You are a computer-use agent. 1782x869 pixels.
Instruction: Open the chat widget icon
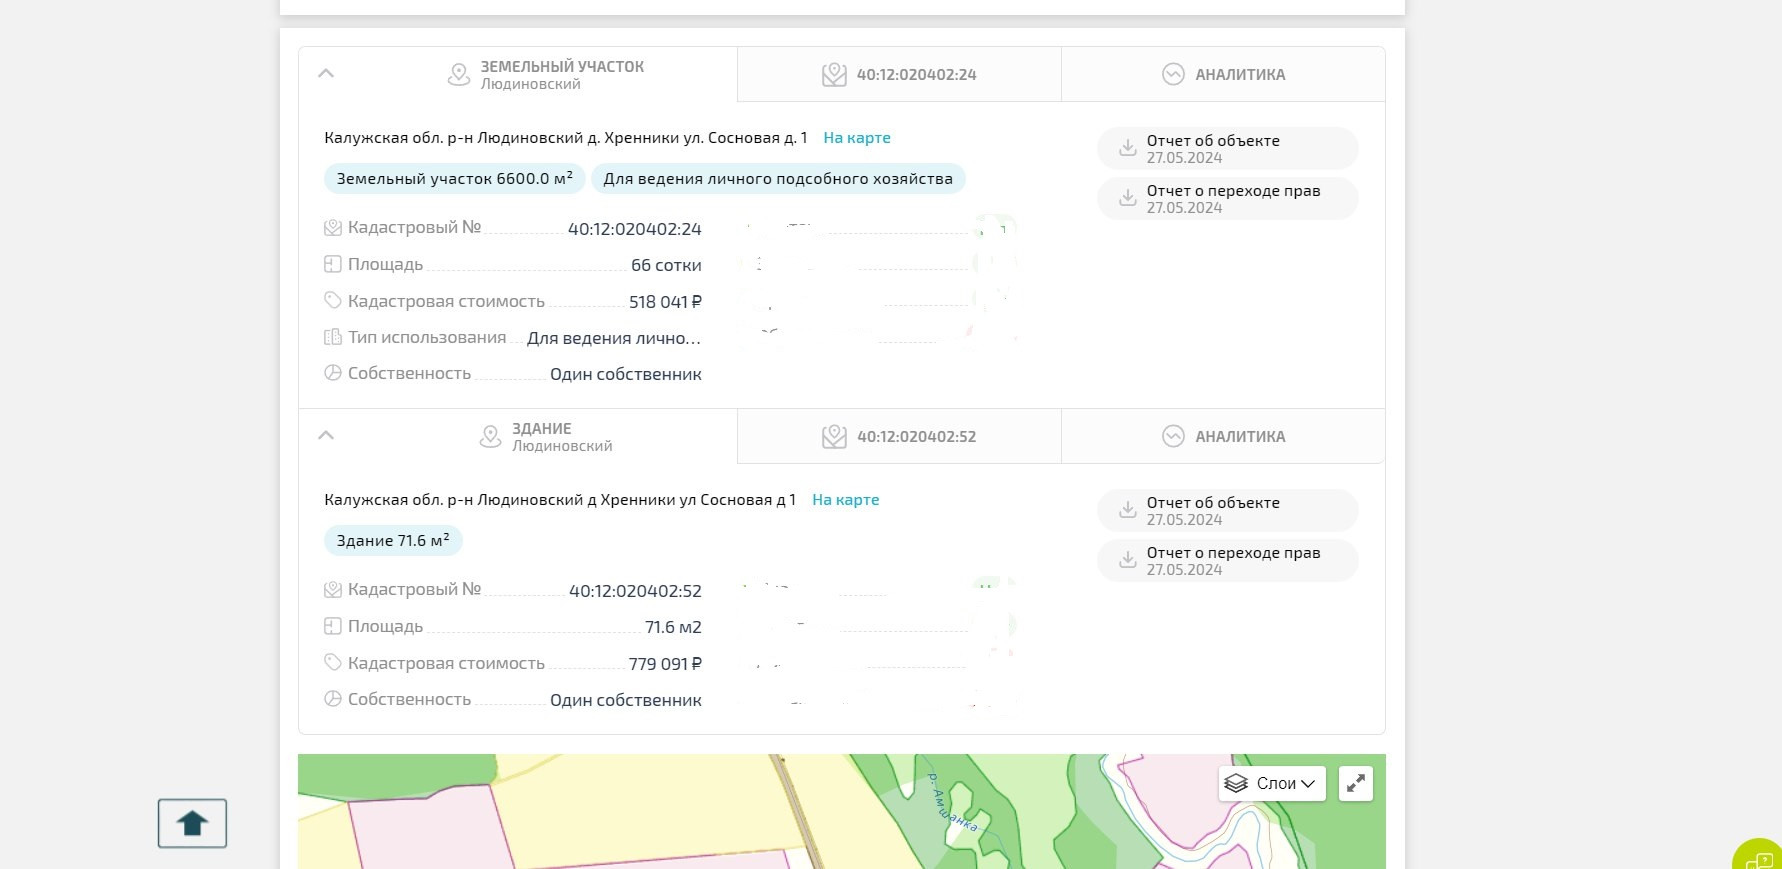coord(1760,858)
